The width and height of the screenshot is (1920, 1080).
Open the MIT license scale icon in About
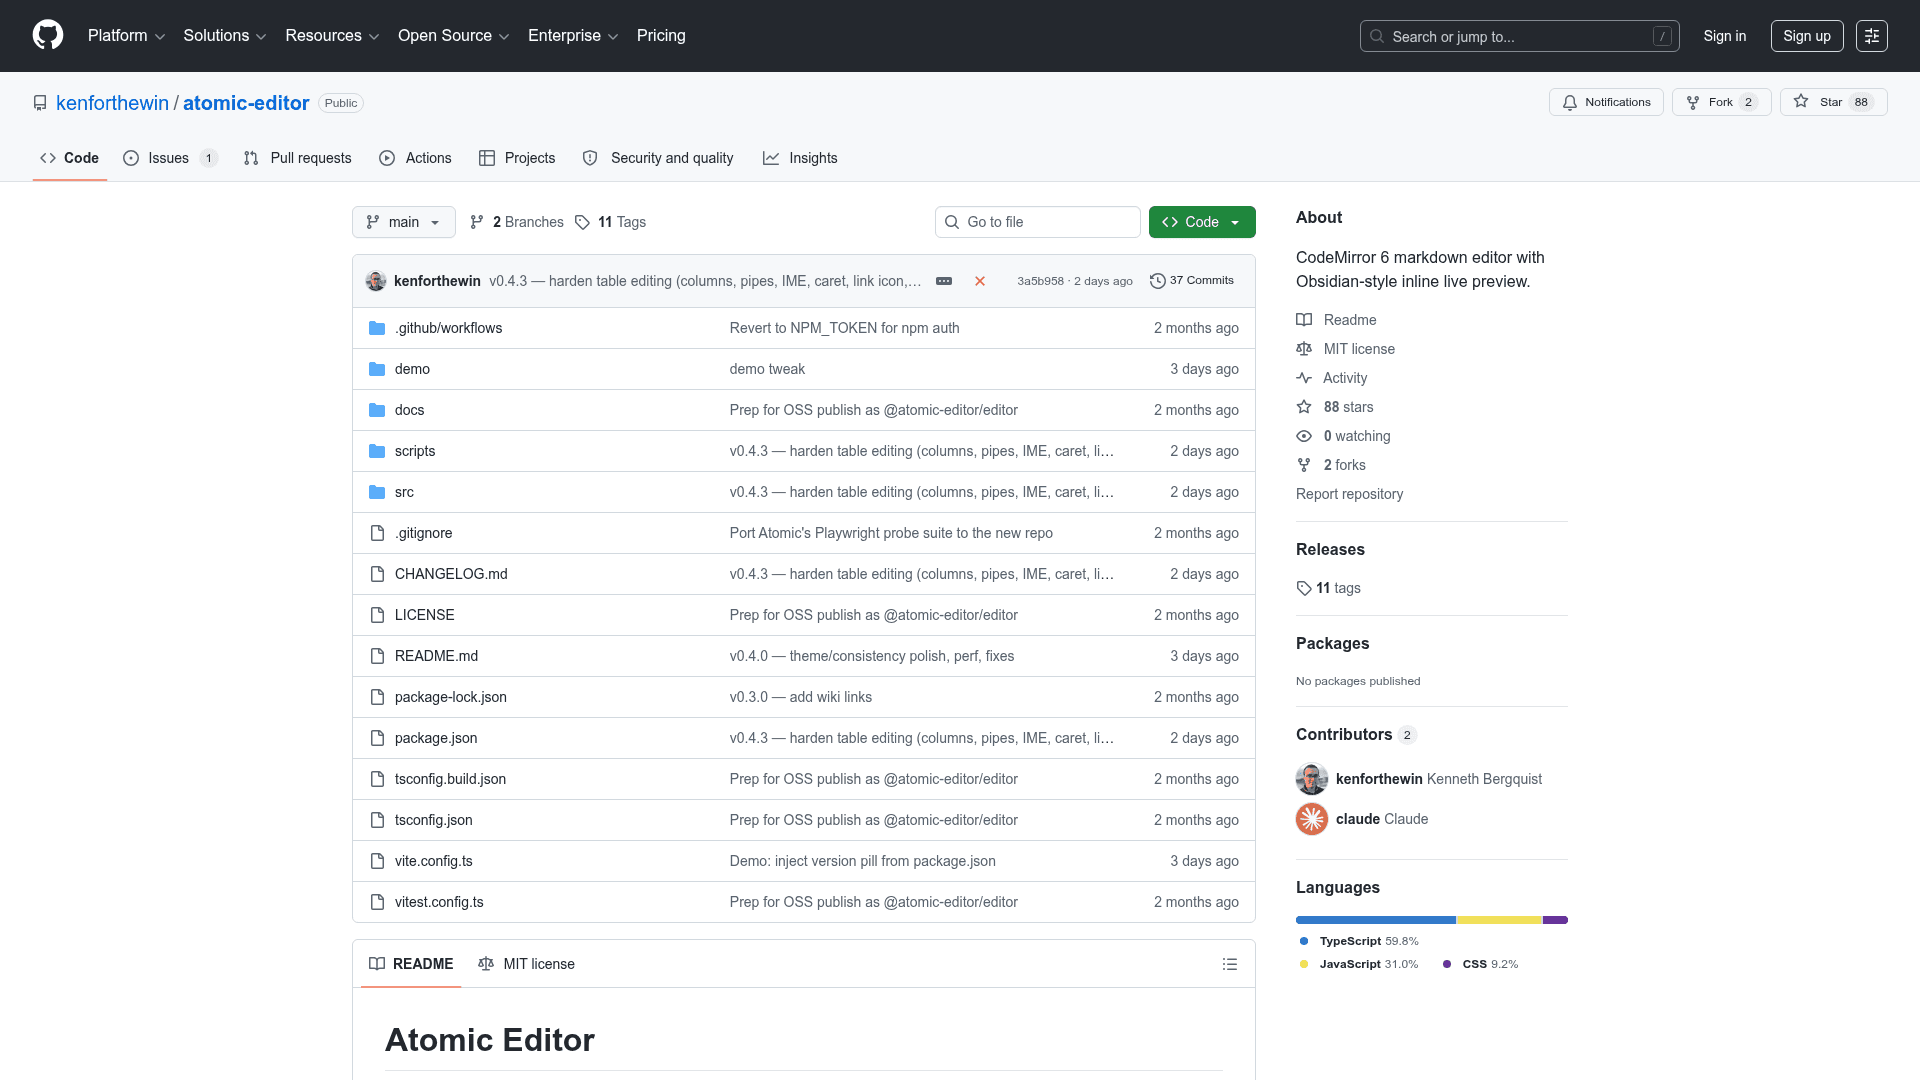coord(1345,349)
